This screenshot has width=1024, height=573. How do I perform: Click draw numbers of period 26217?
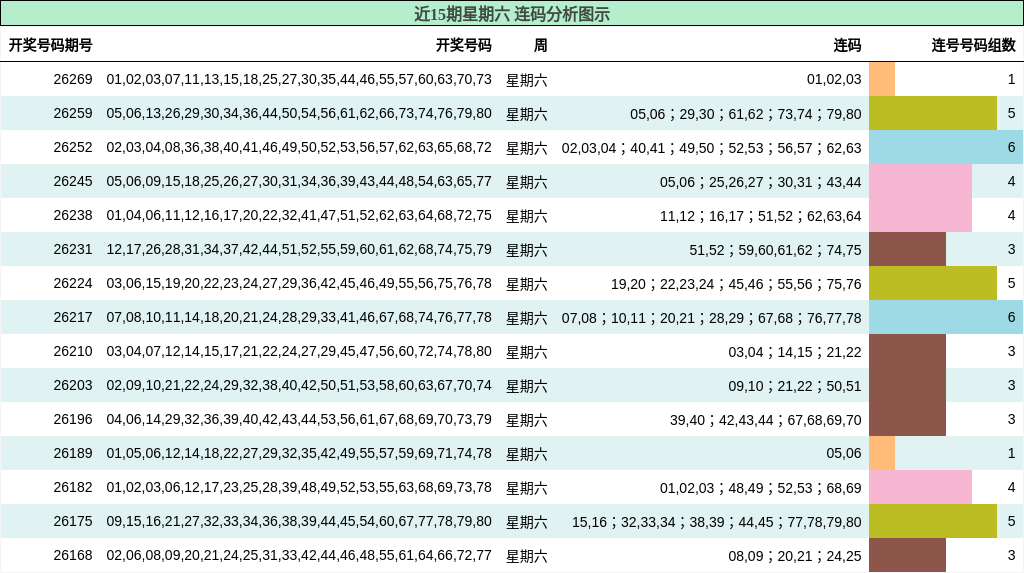299,317
